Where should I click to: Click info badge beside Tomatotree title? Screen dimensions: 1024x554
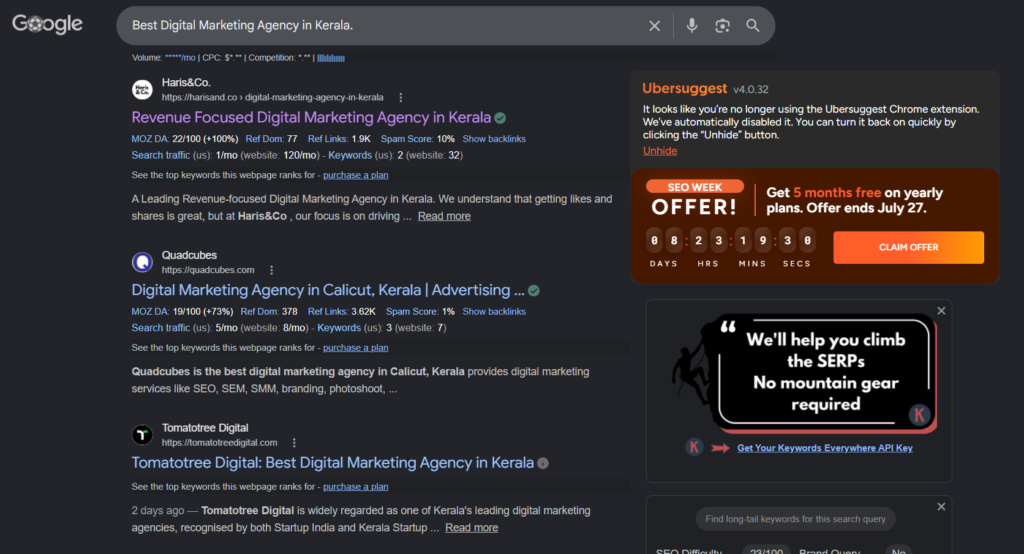pos(543,463)
